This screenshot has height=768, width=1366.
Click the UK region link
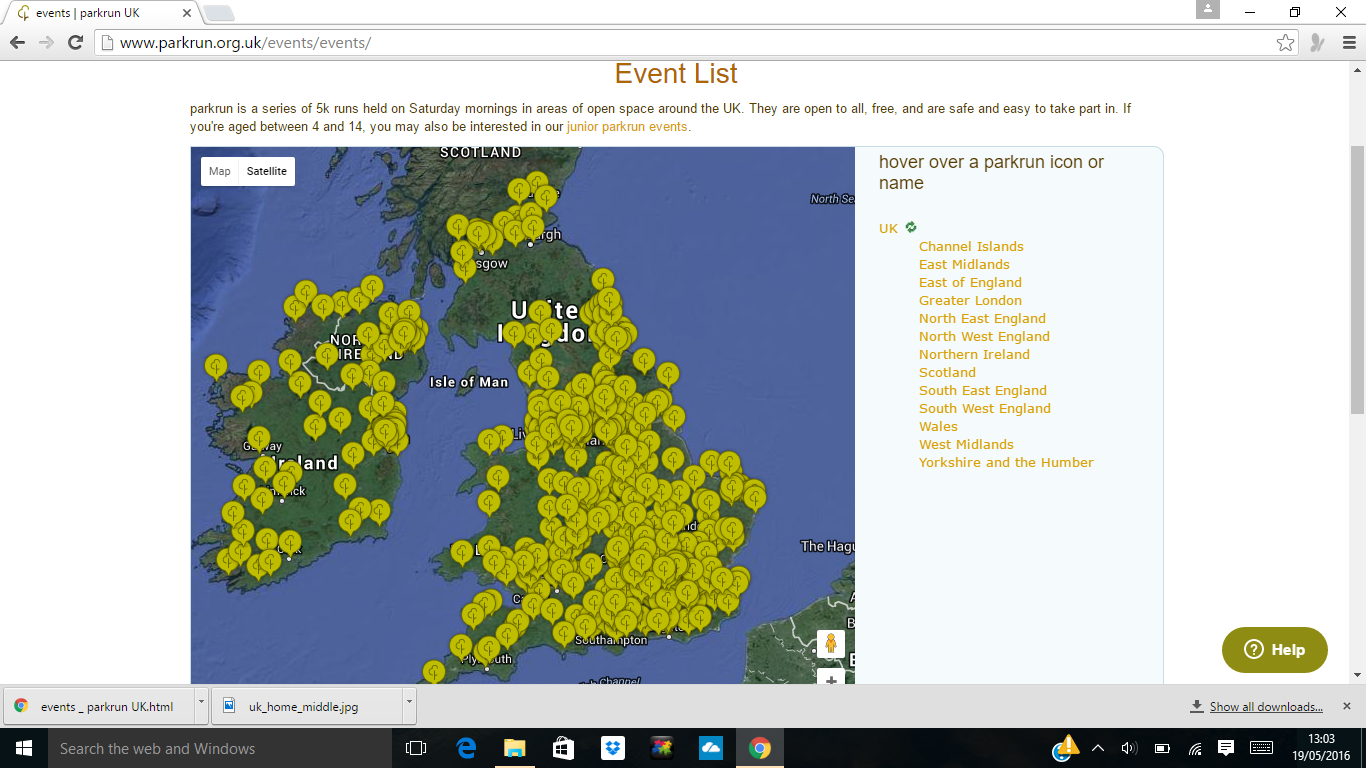click(888, 228)
